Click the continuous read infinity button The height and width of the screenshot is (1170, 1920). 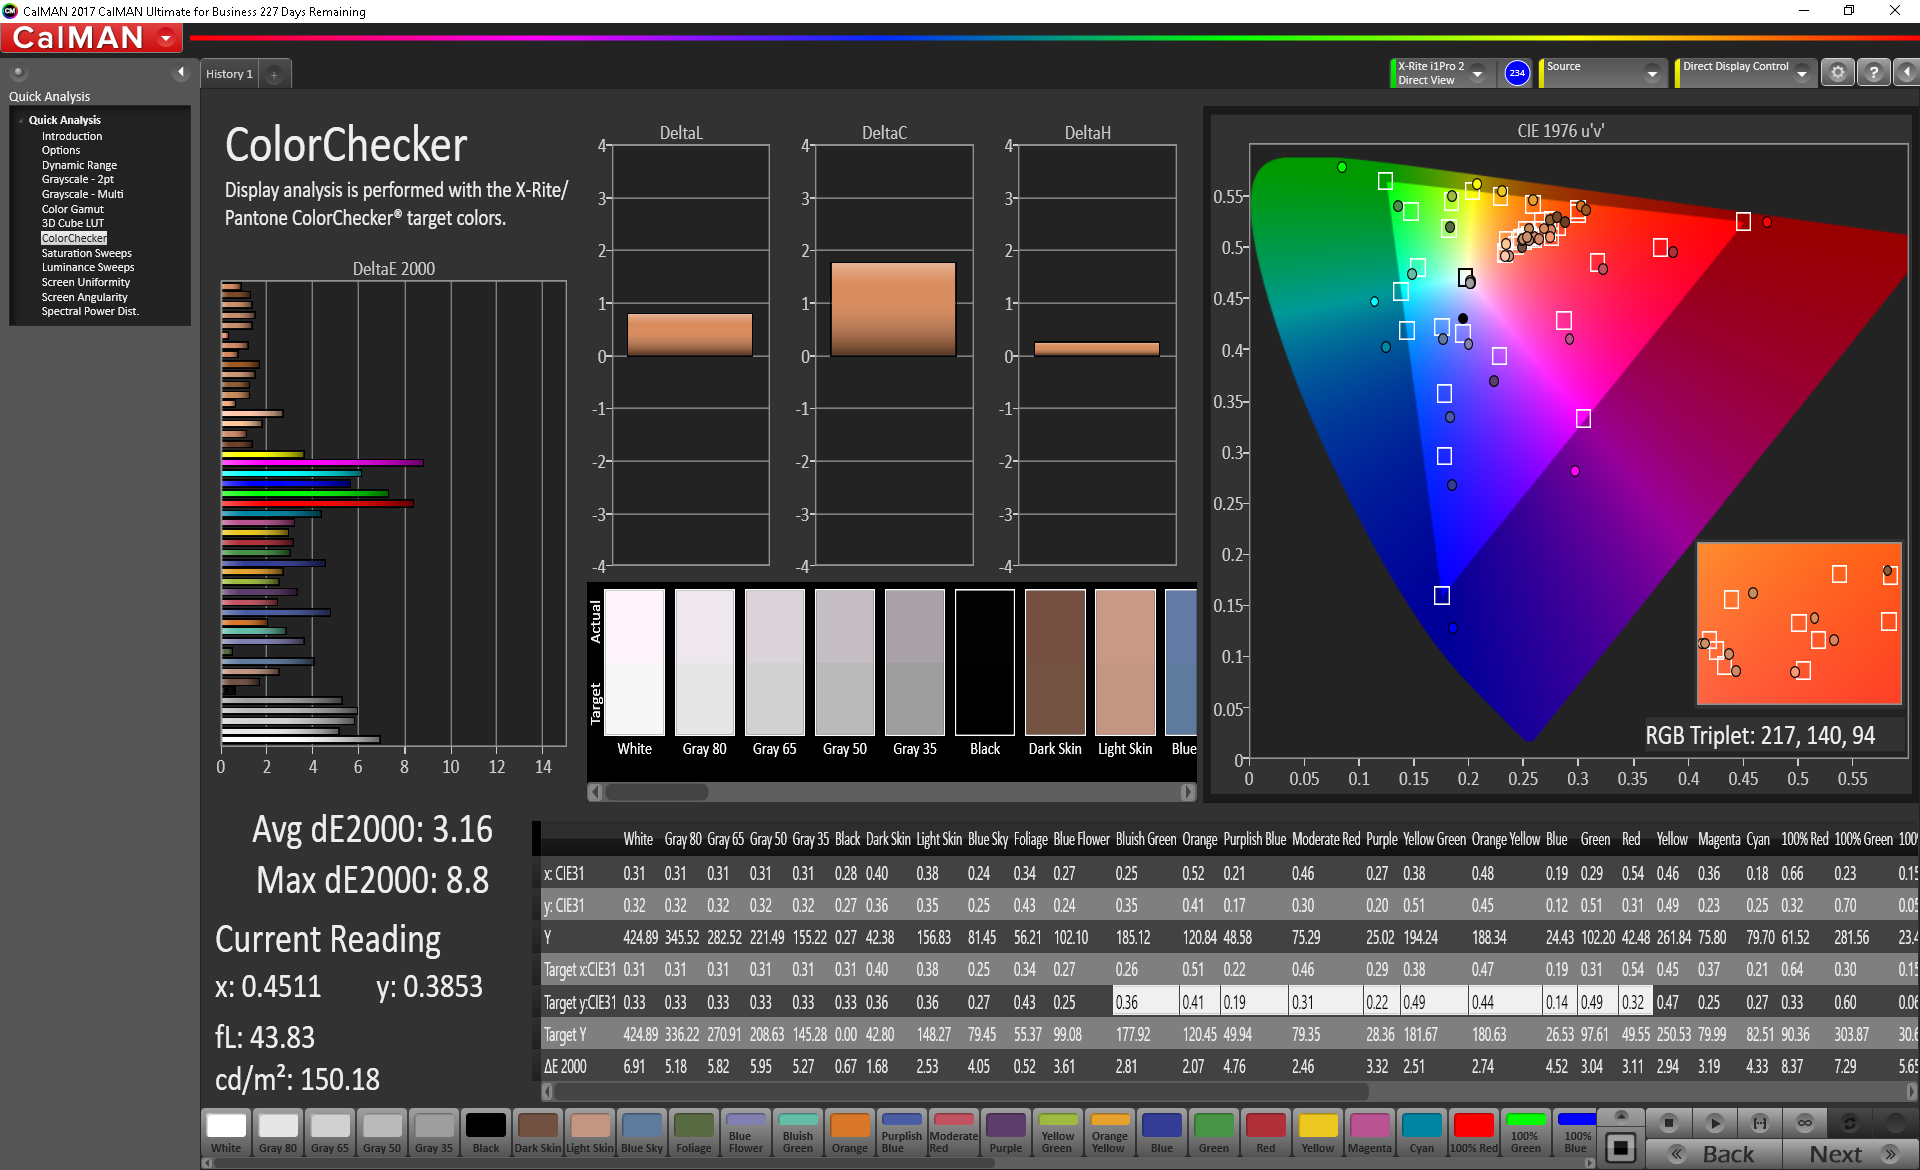click(x=1805, y=1122)
